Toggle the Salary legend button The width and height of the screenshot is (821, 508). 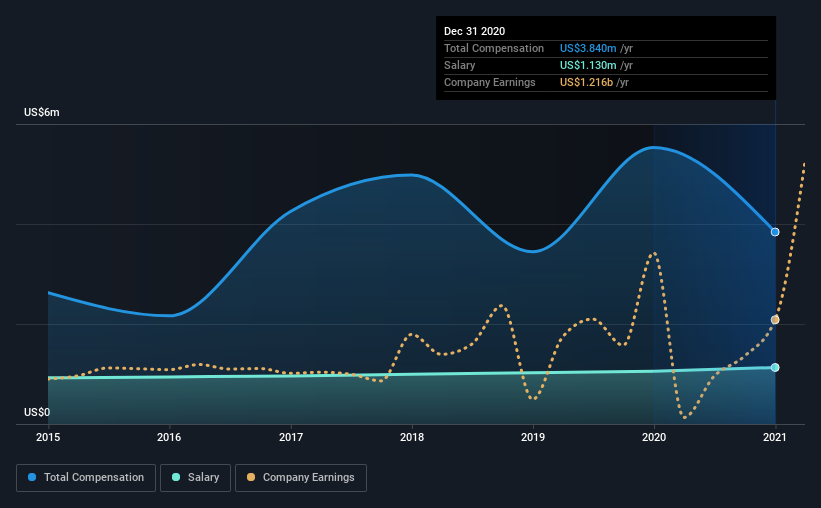tap(195, 478)
